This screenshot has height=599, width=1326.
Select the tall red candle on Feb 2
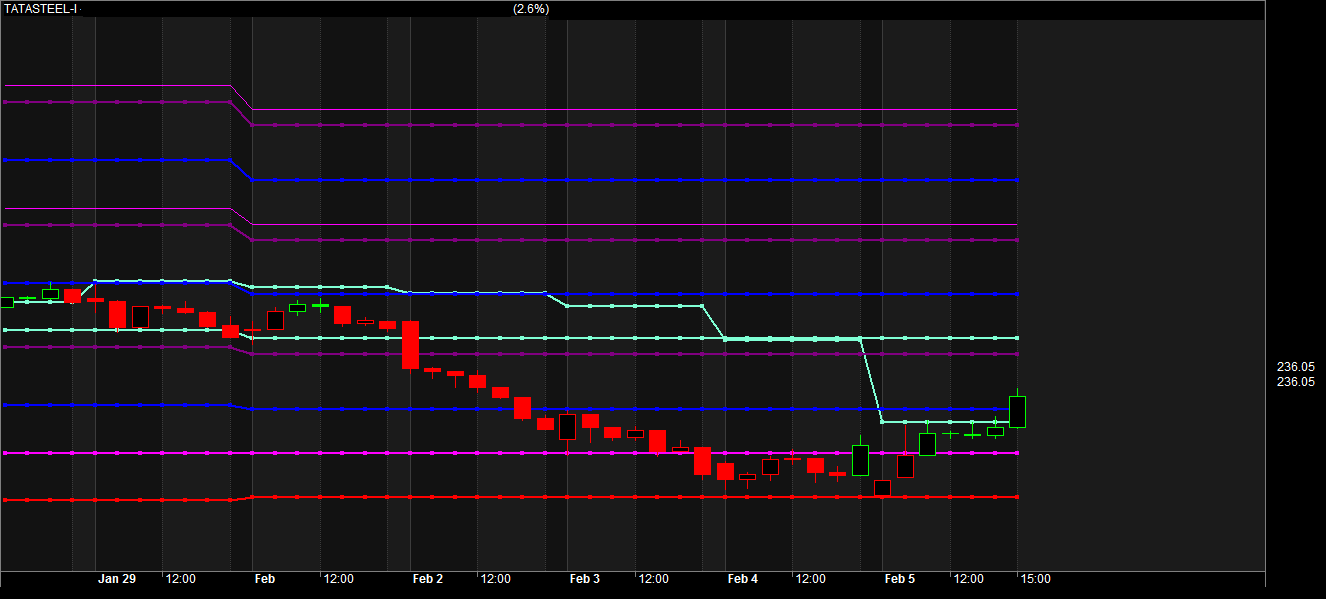click(x=410, y=345)
